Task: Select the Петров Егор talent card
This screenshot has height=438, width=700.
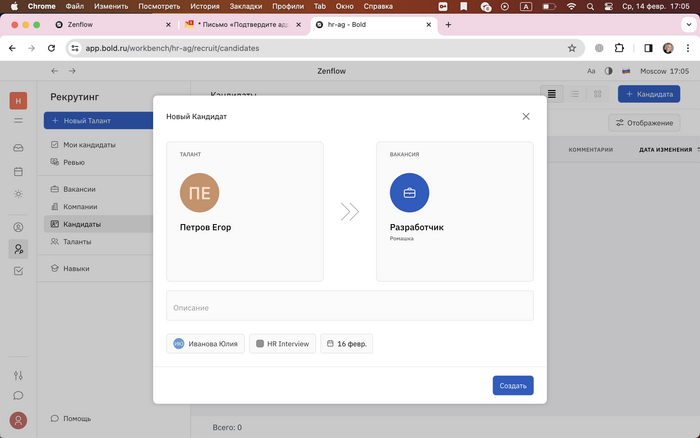Action: (245, 211)
